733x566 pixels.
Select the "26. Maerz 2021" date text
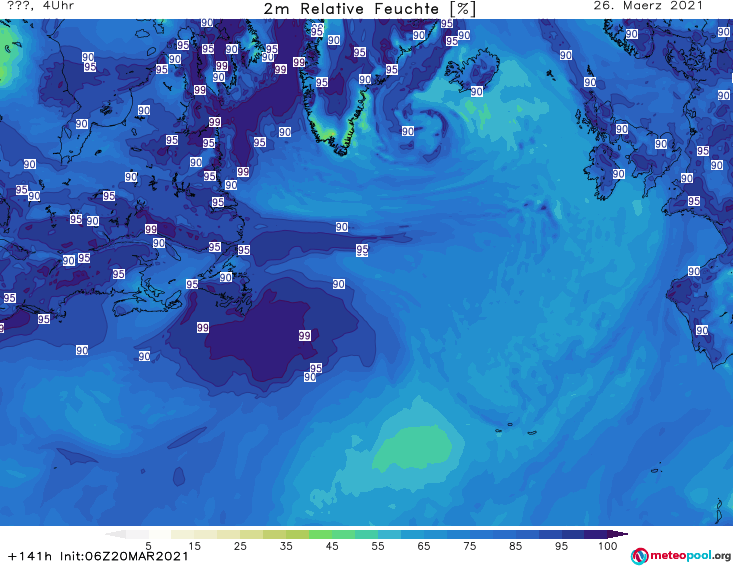[648, 6]
